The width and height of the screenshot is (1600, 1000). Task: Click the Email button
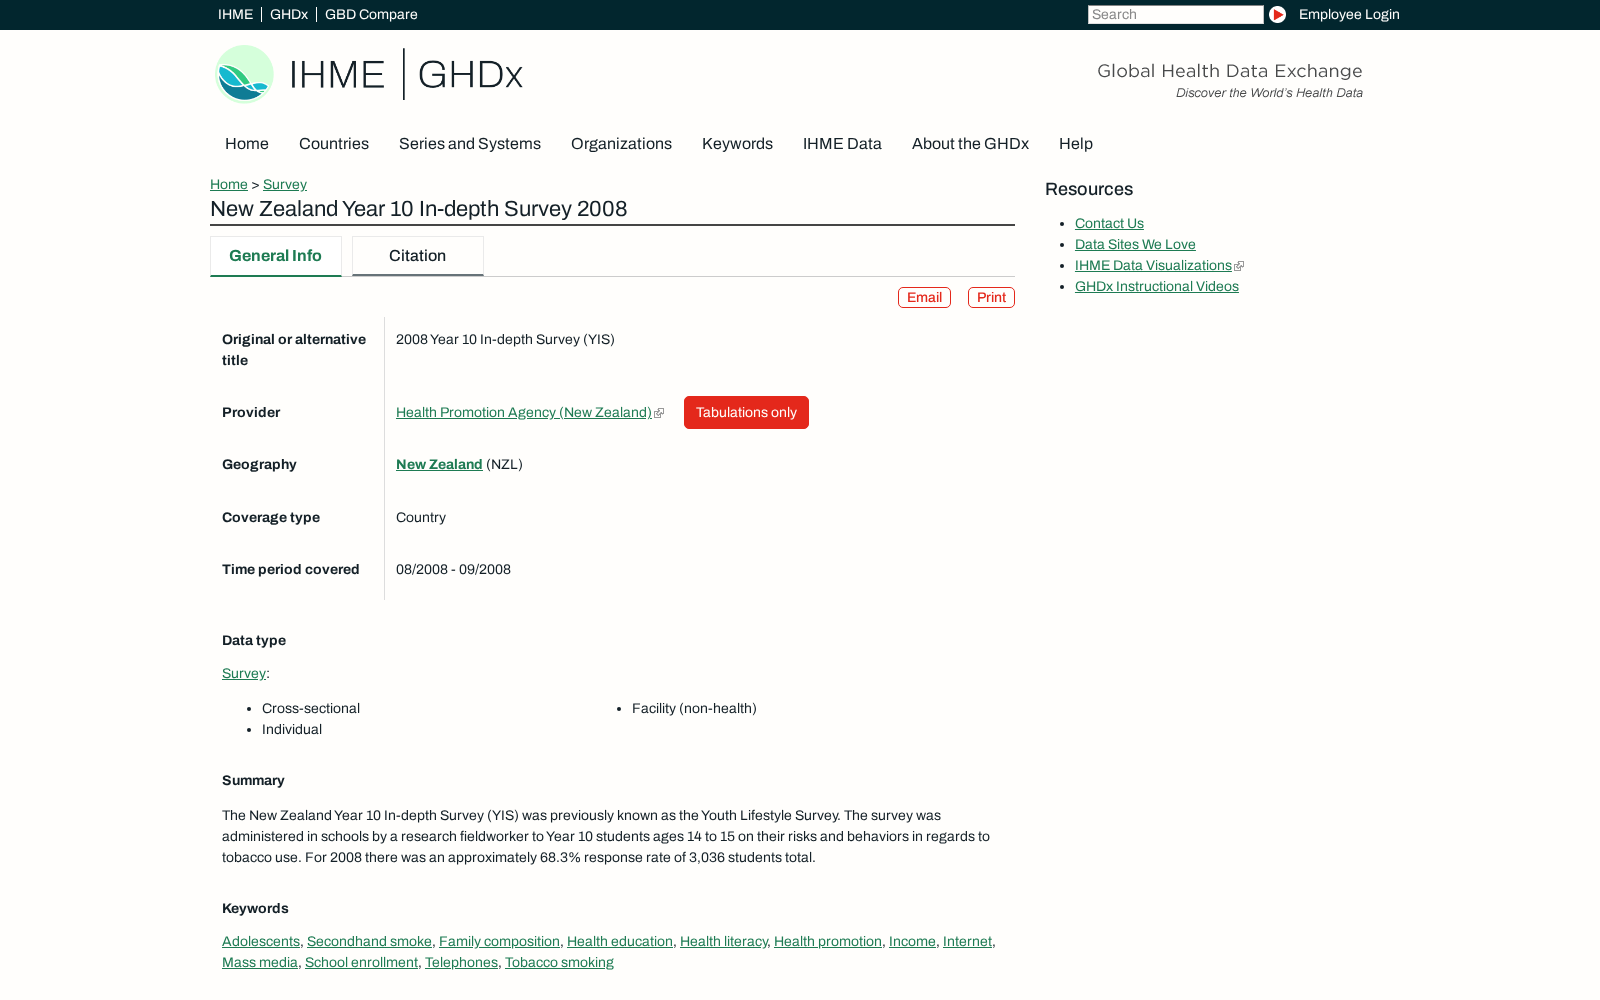click(x=924, y=297)
